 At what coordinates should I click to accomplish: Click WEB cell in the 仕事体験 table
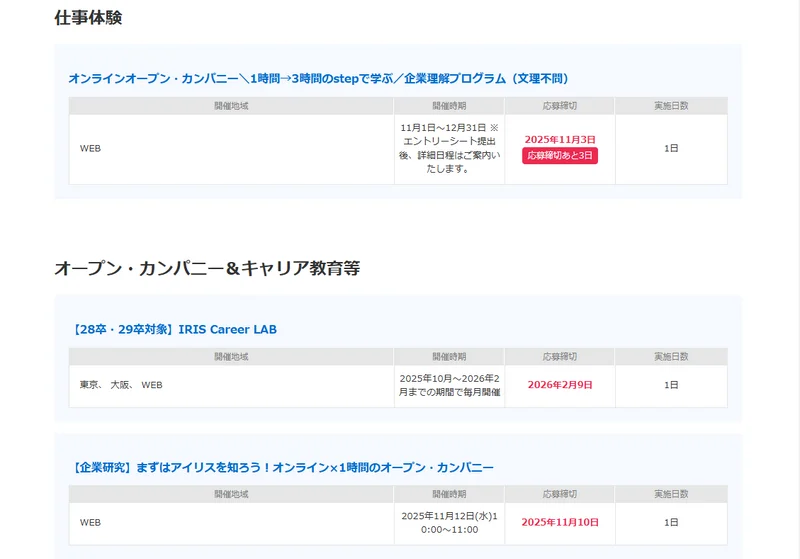(91, 148)
